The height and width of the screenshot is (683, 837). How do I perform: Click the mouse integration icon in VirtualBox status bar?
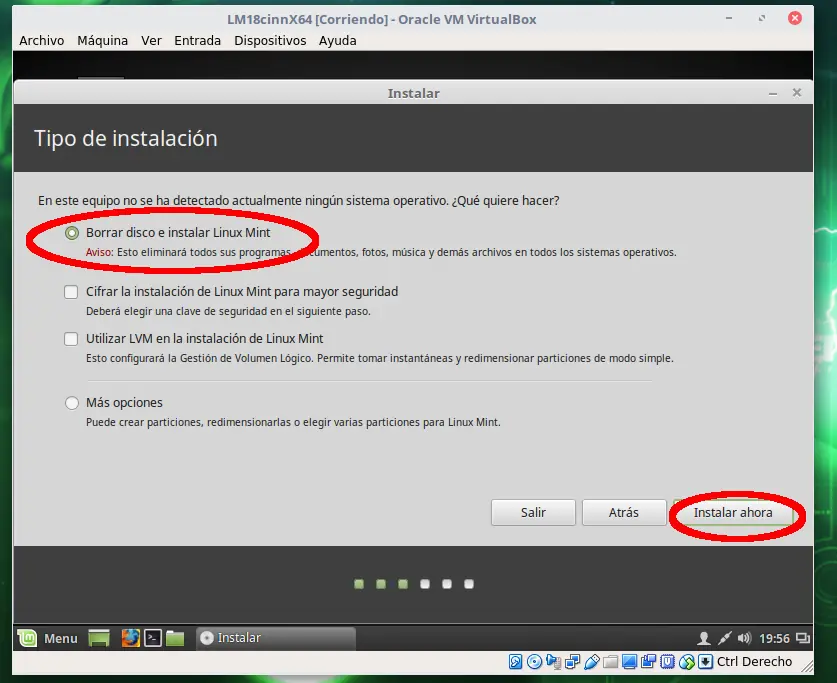(687, 662)
